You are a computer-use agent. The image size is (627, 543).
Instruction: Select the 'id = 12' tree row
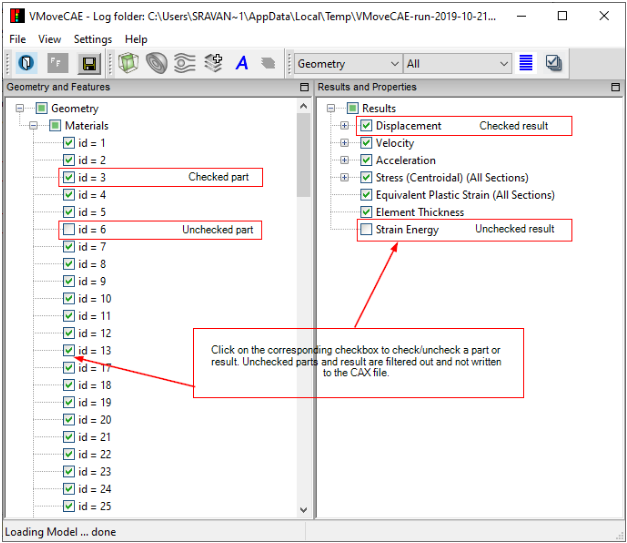[94, 333]
